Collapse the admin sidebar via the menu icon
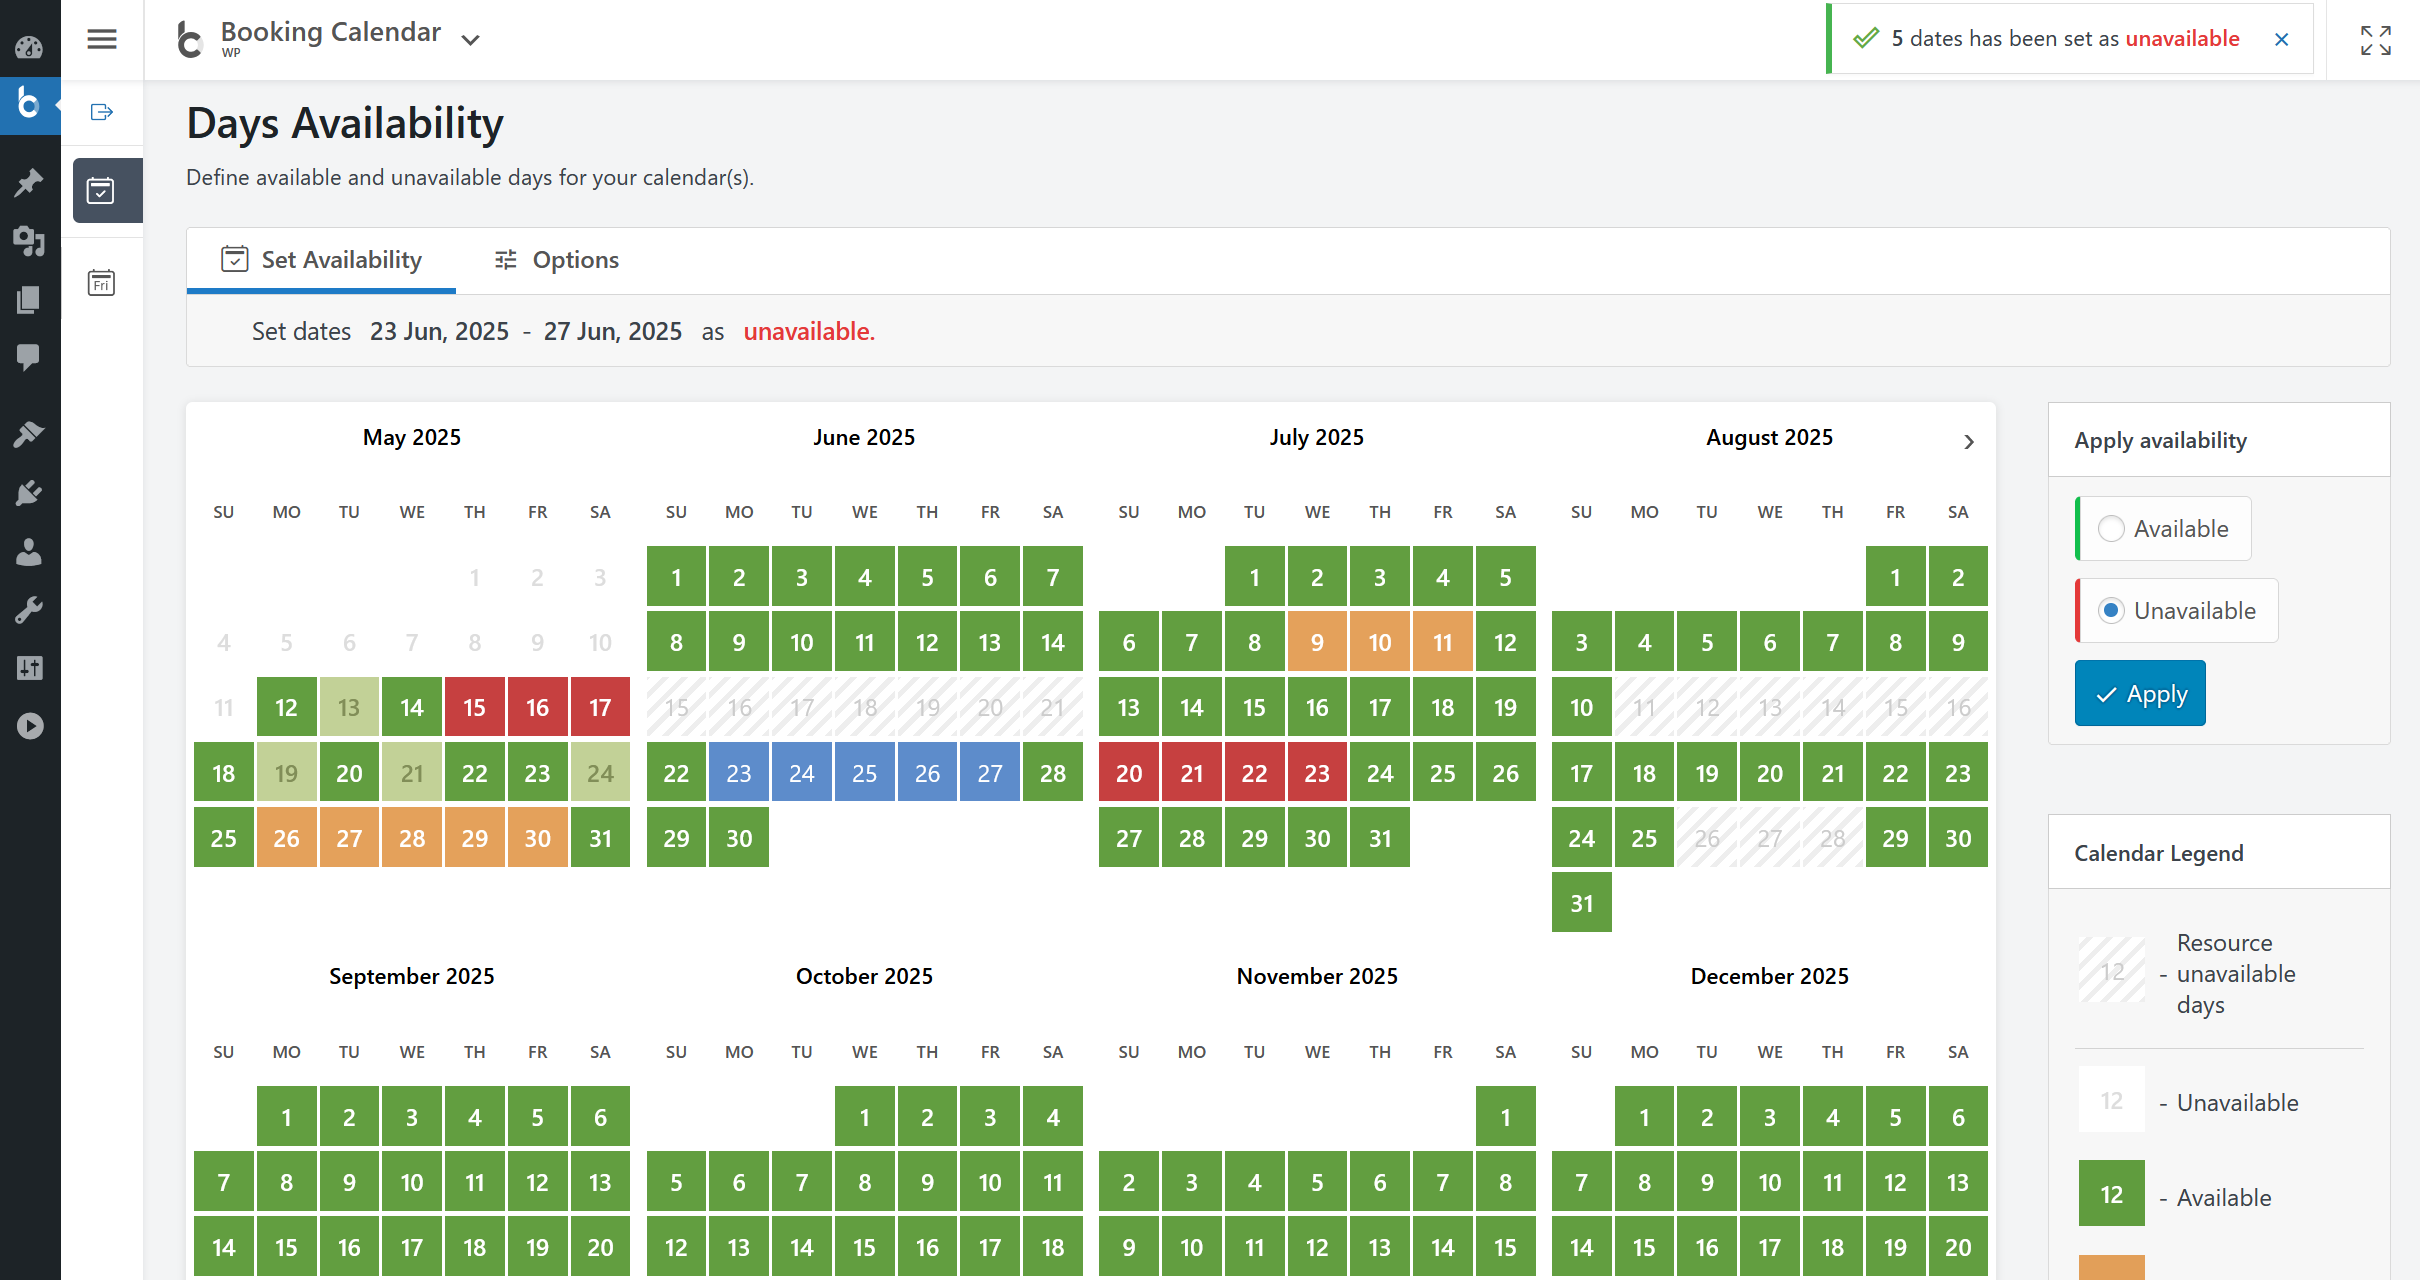 102,39
